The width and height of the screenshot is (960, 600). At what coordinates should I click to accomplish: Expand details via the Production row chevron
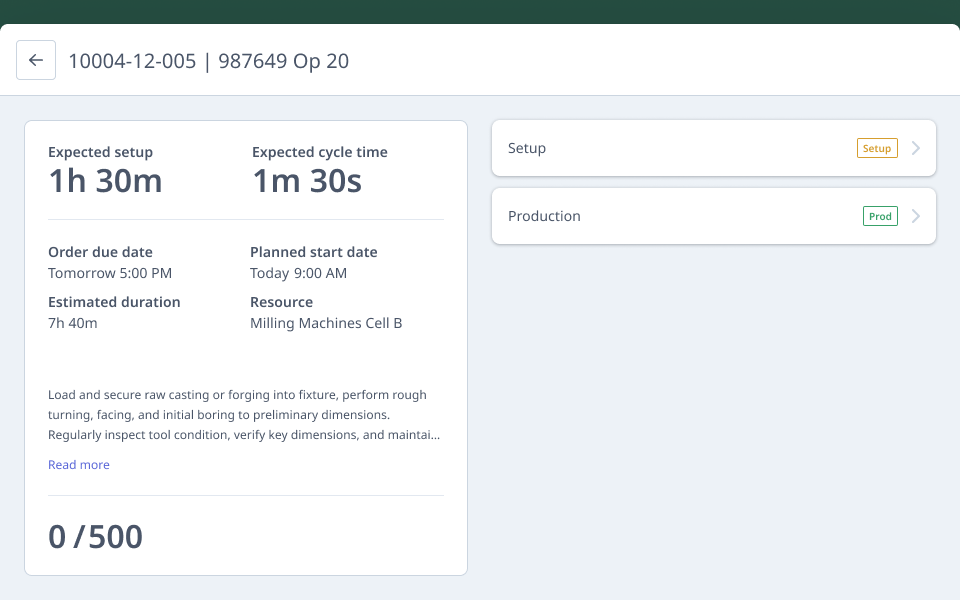tap(915, 216)
